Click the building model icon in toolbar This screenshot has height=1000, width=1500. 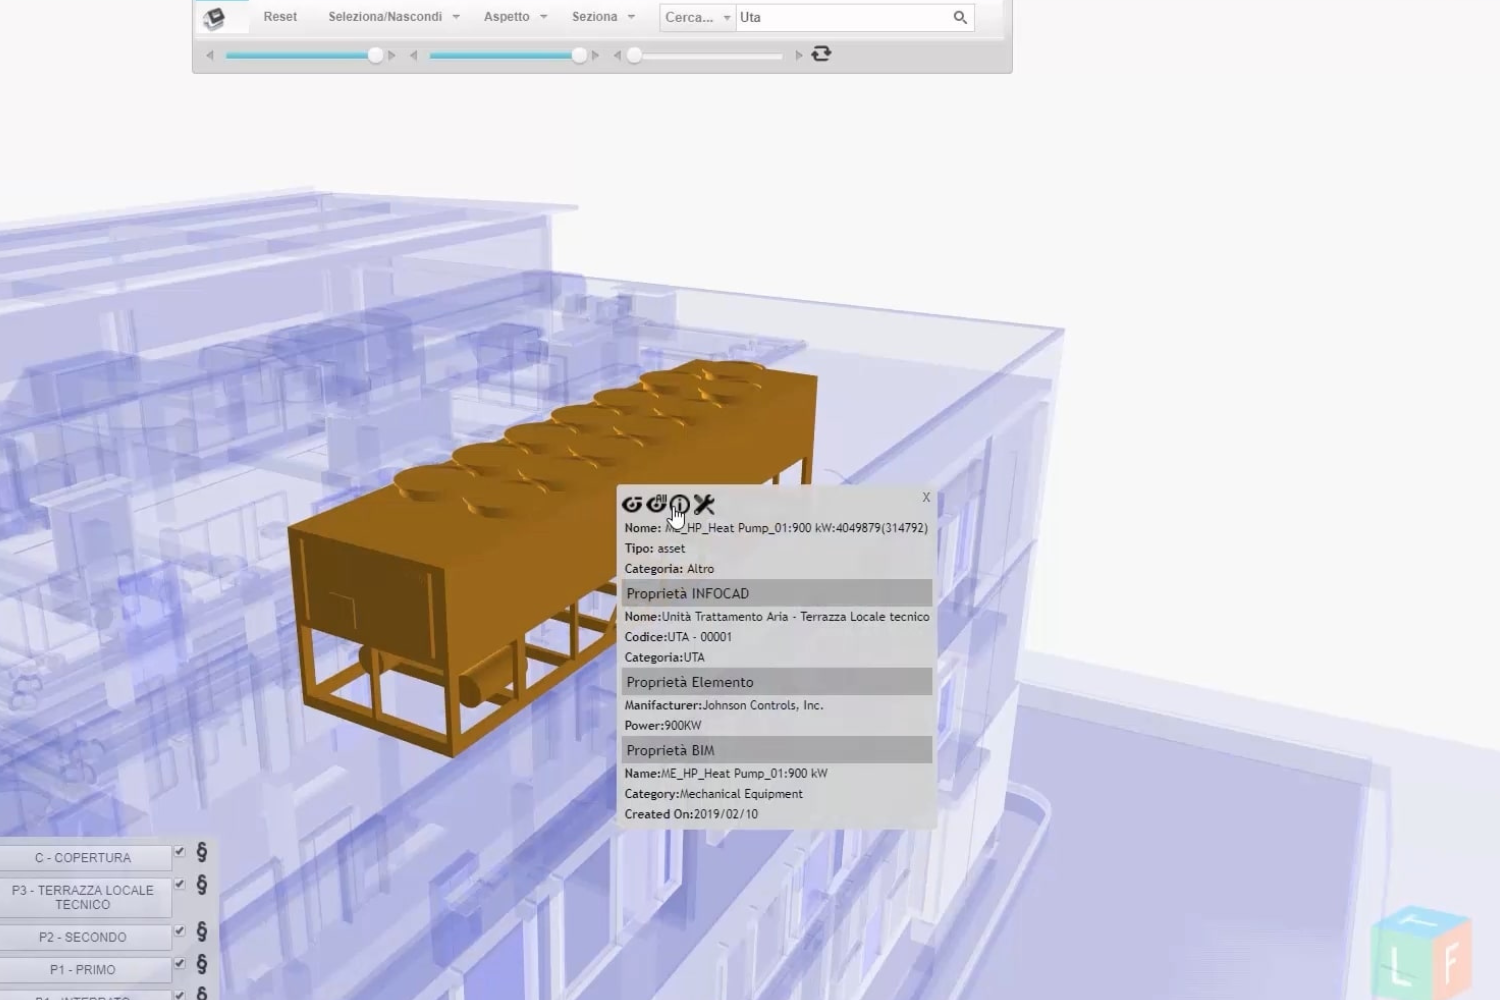pyautogui.click(x=215, y=18)
